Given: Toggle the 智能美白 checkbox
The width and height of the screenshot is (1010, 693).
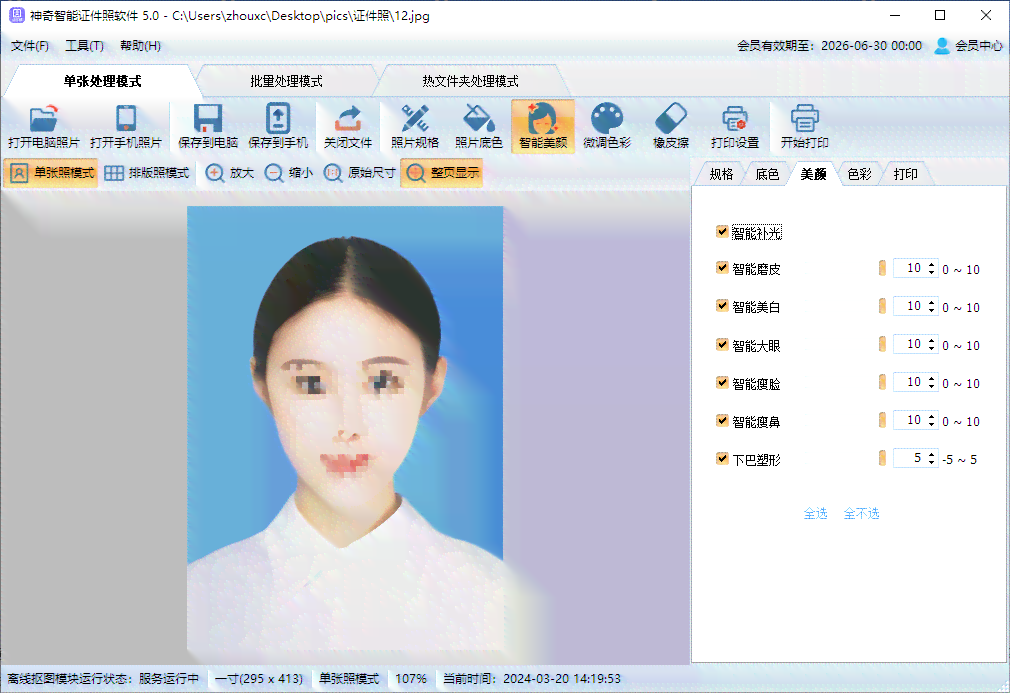Looking at the screenshot, I should point(722,306).
